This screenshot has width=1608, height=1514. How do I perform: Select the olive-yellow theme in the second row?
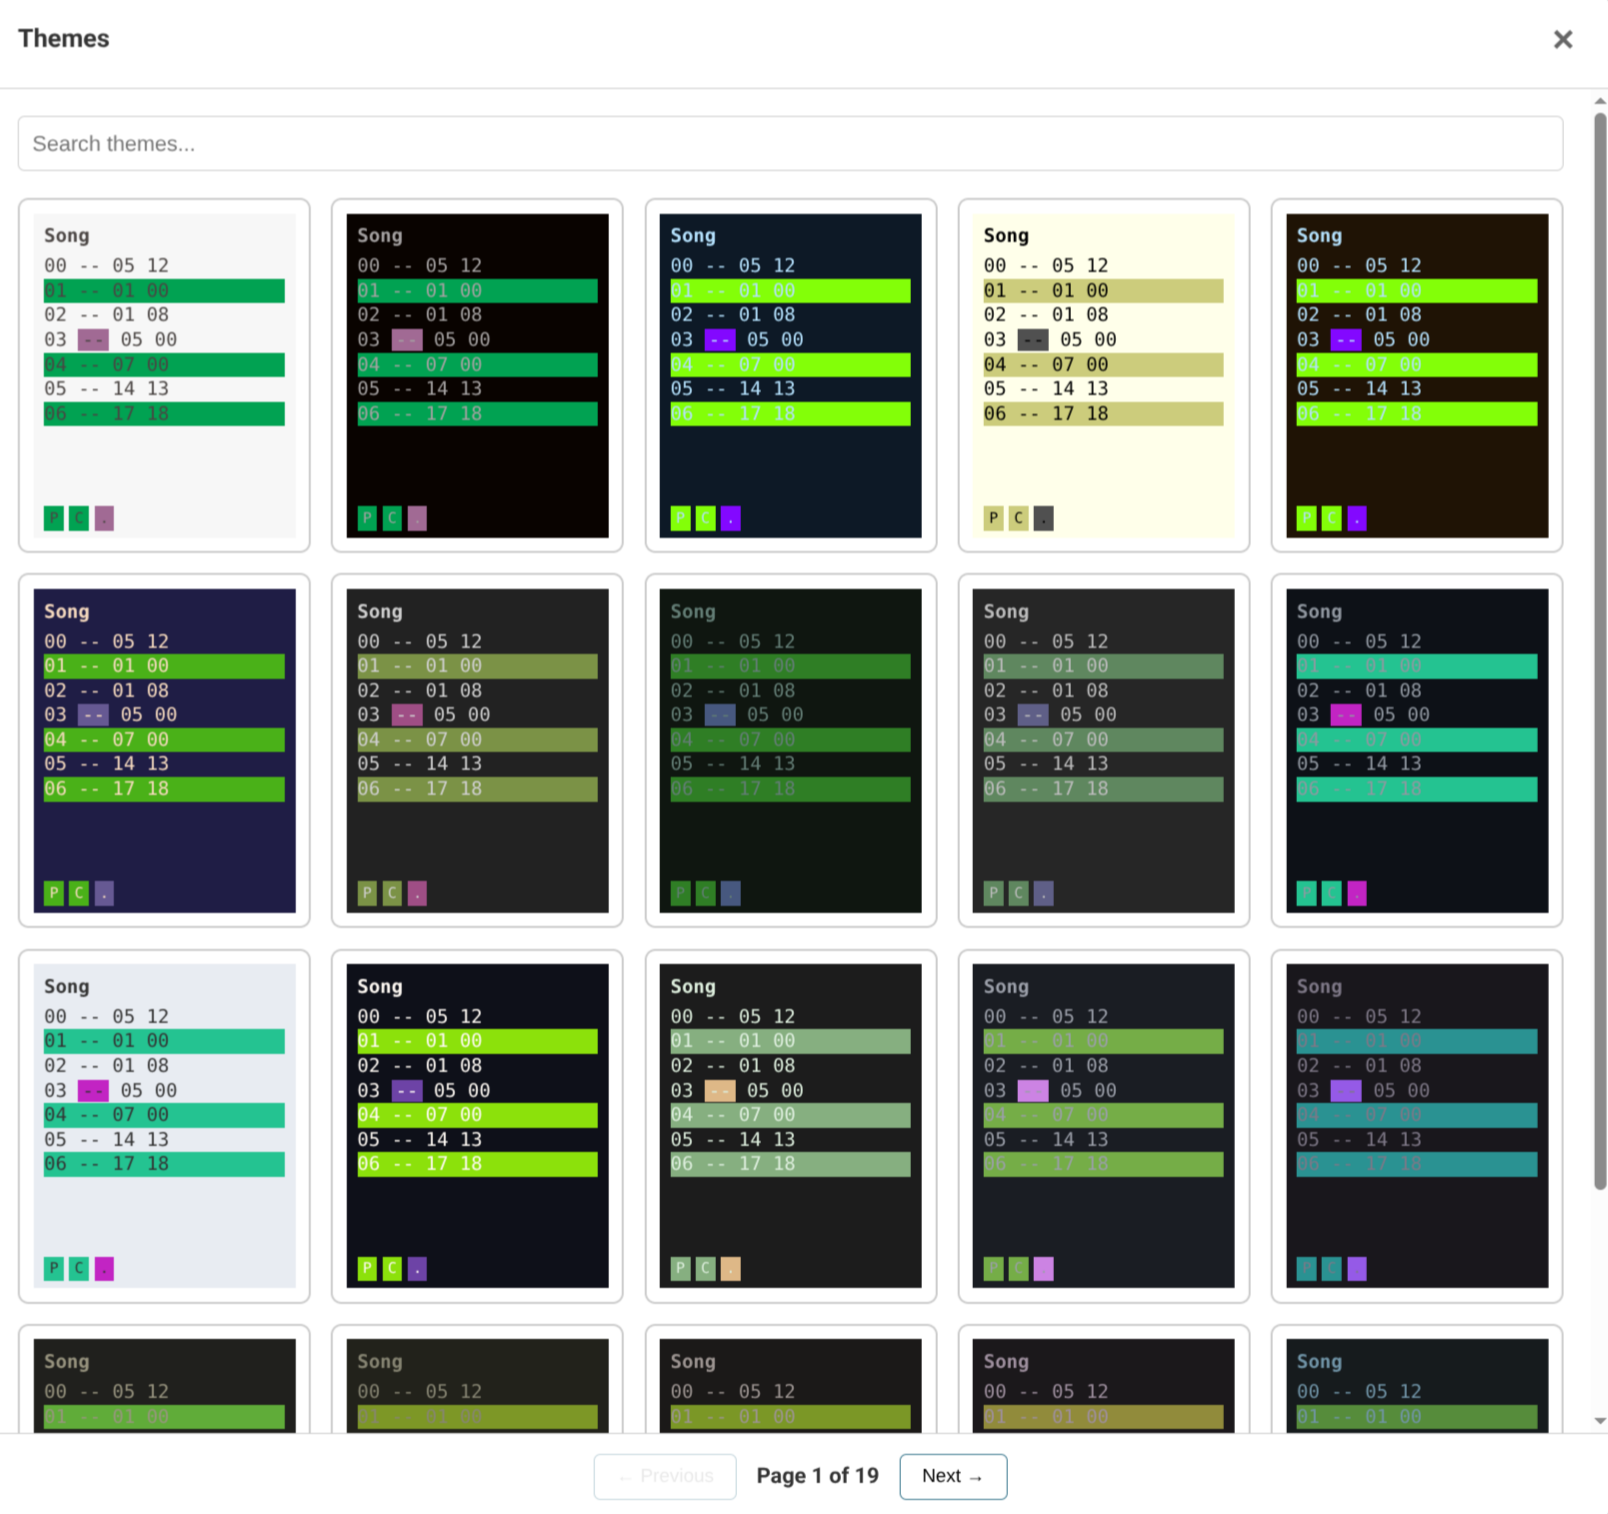tap(476, 750)
